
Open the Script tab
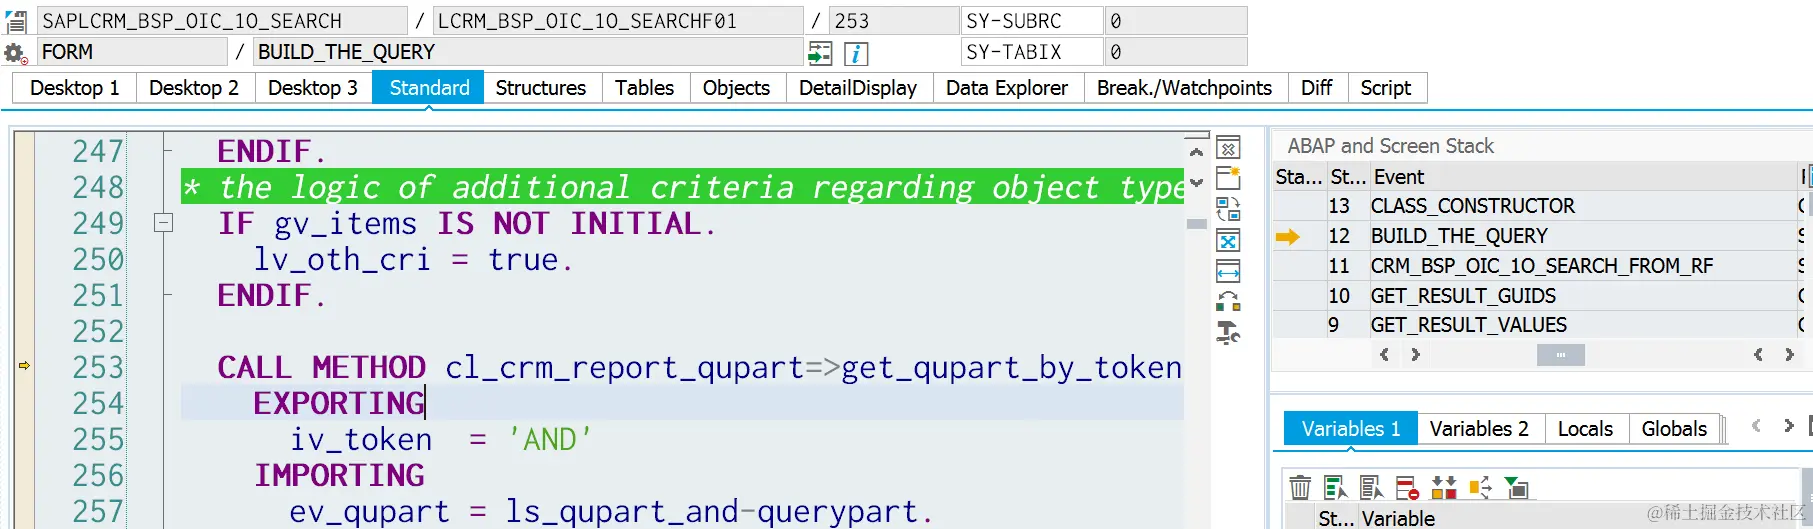[1386, 88]
